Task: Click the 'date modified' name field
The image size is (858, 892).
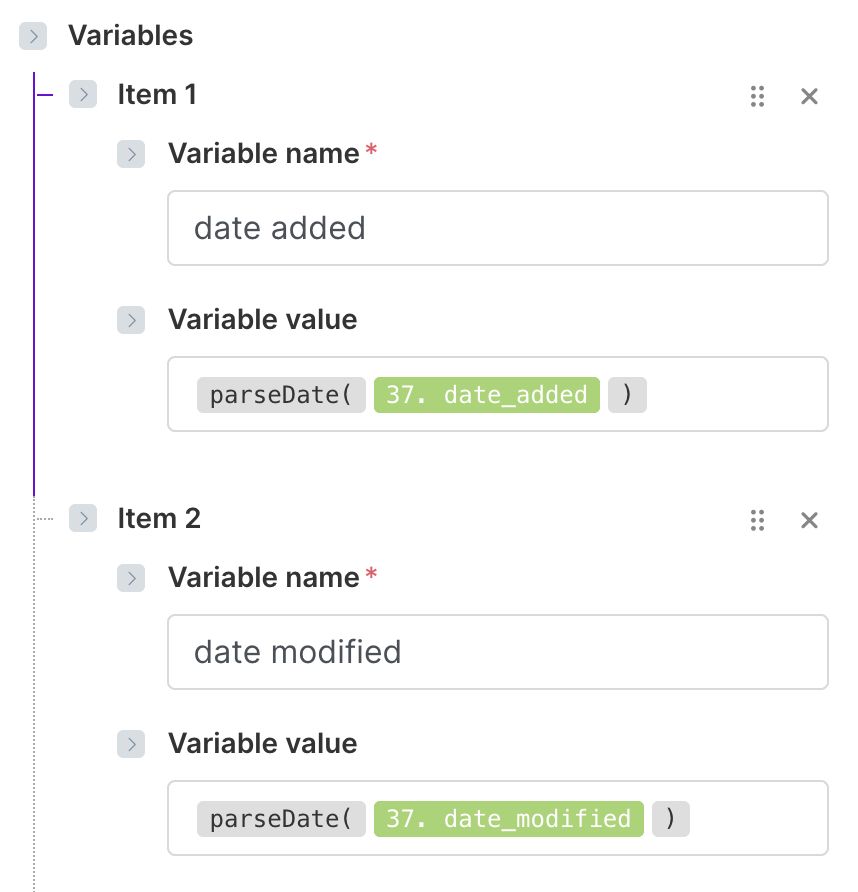Action: tap(497, 652)
